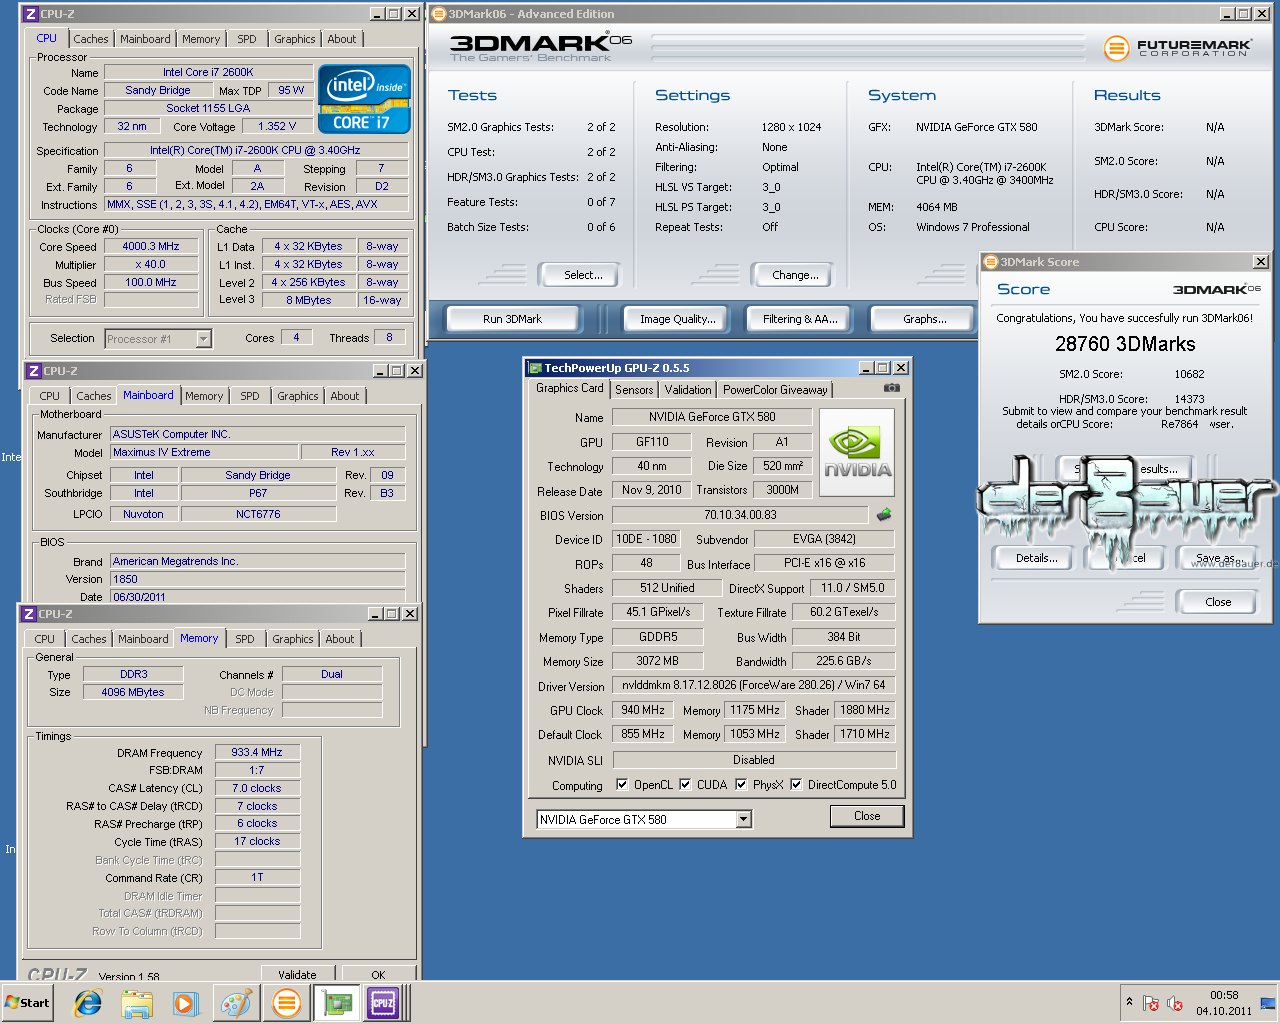Screen dimensions: 1280x1024
Task: Open the GeForce GTX 580 GPU selector dropdown
Action: [x=743, y=819]
